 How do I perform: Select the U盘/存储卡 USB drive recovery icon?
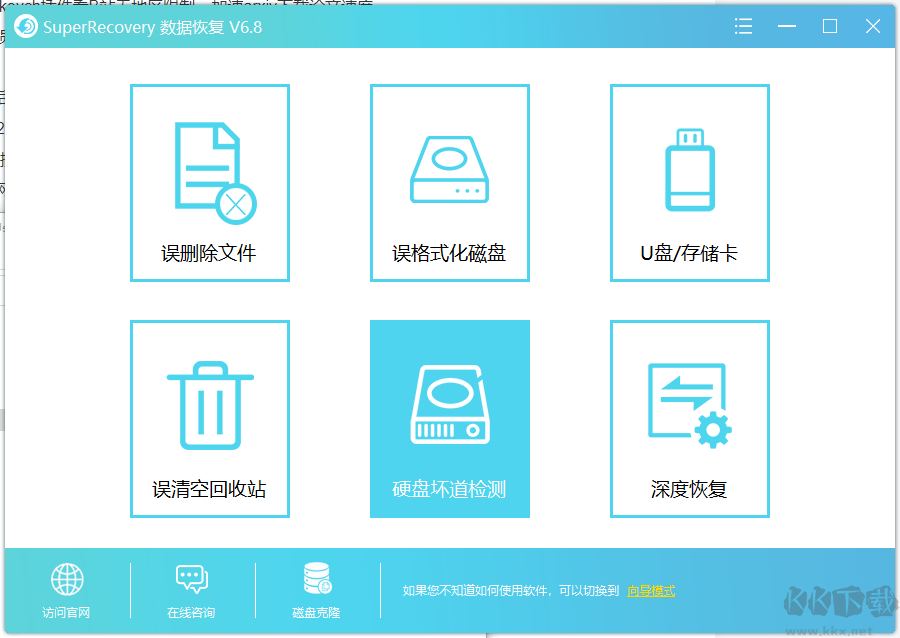689,170
